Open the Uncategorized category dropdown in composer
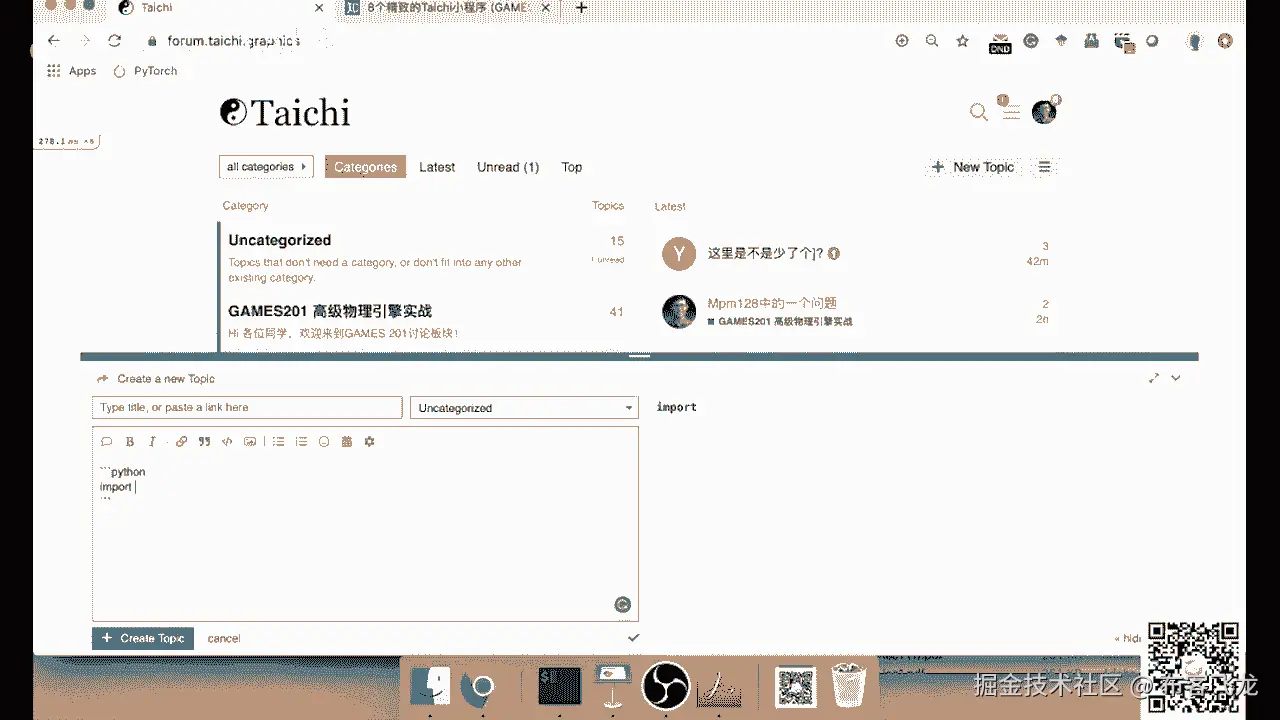The height and width of the screenshot is (720, 1280). (524, 408)
